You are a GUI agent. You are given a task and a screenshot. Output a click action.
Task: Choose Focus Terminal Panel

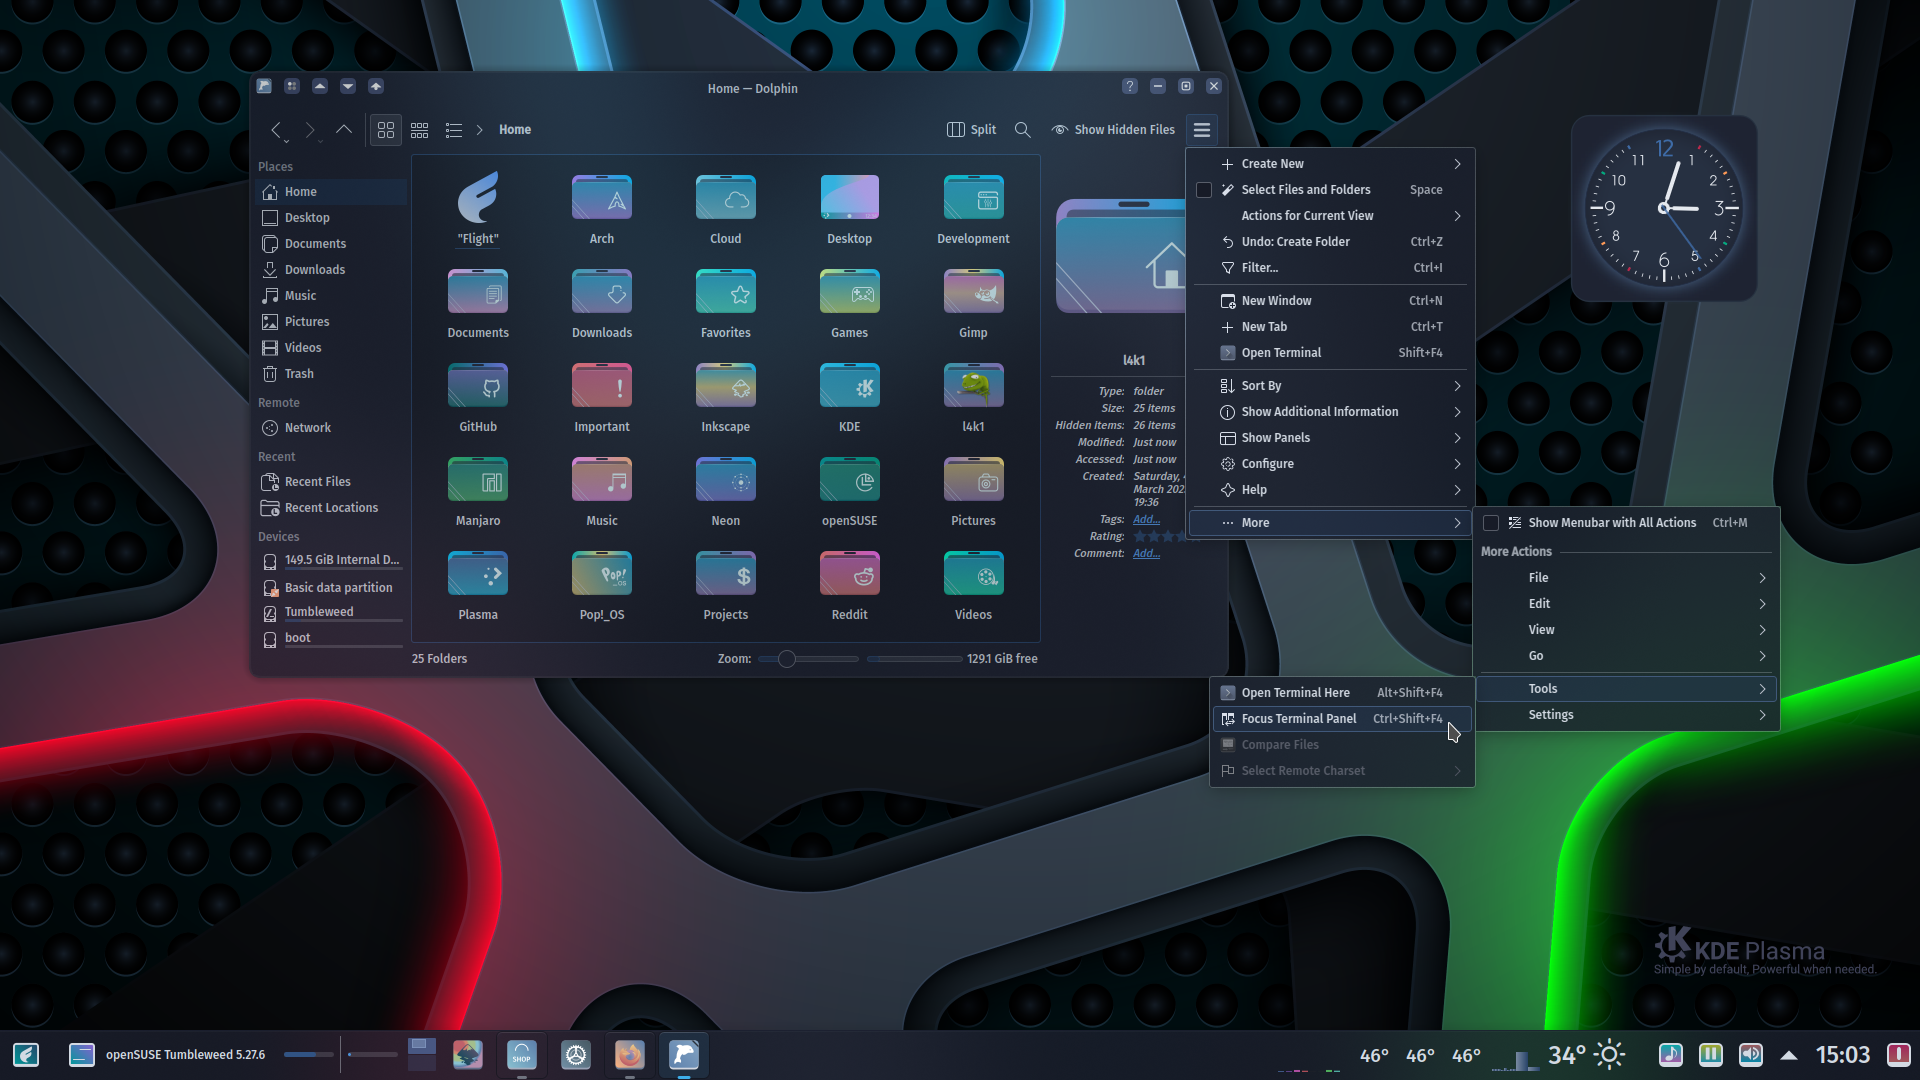1342,719
